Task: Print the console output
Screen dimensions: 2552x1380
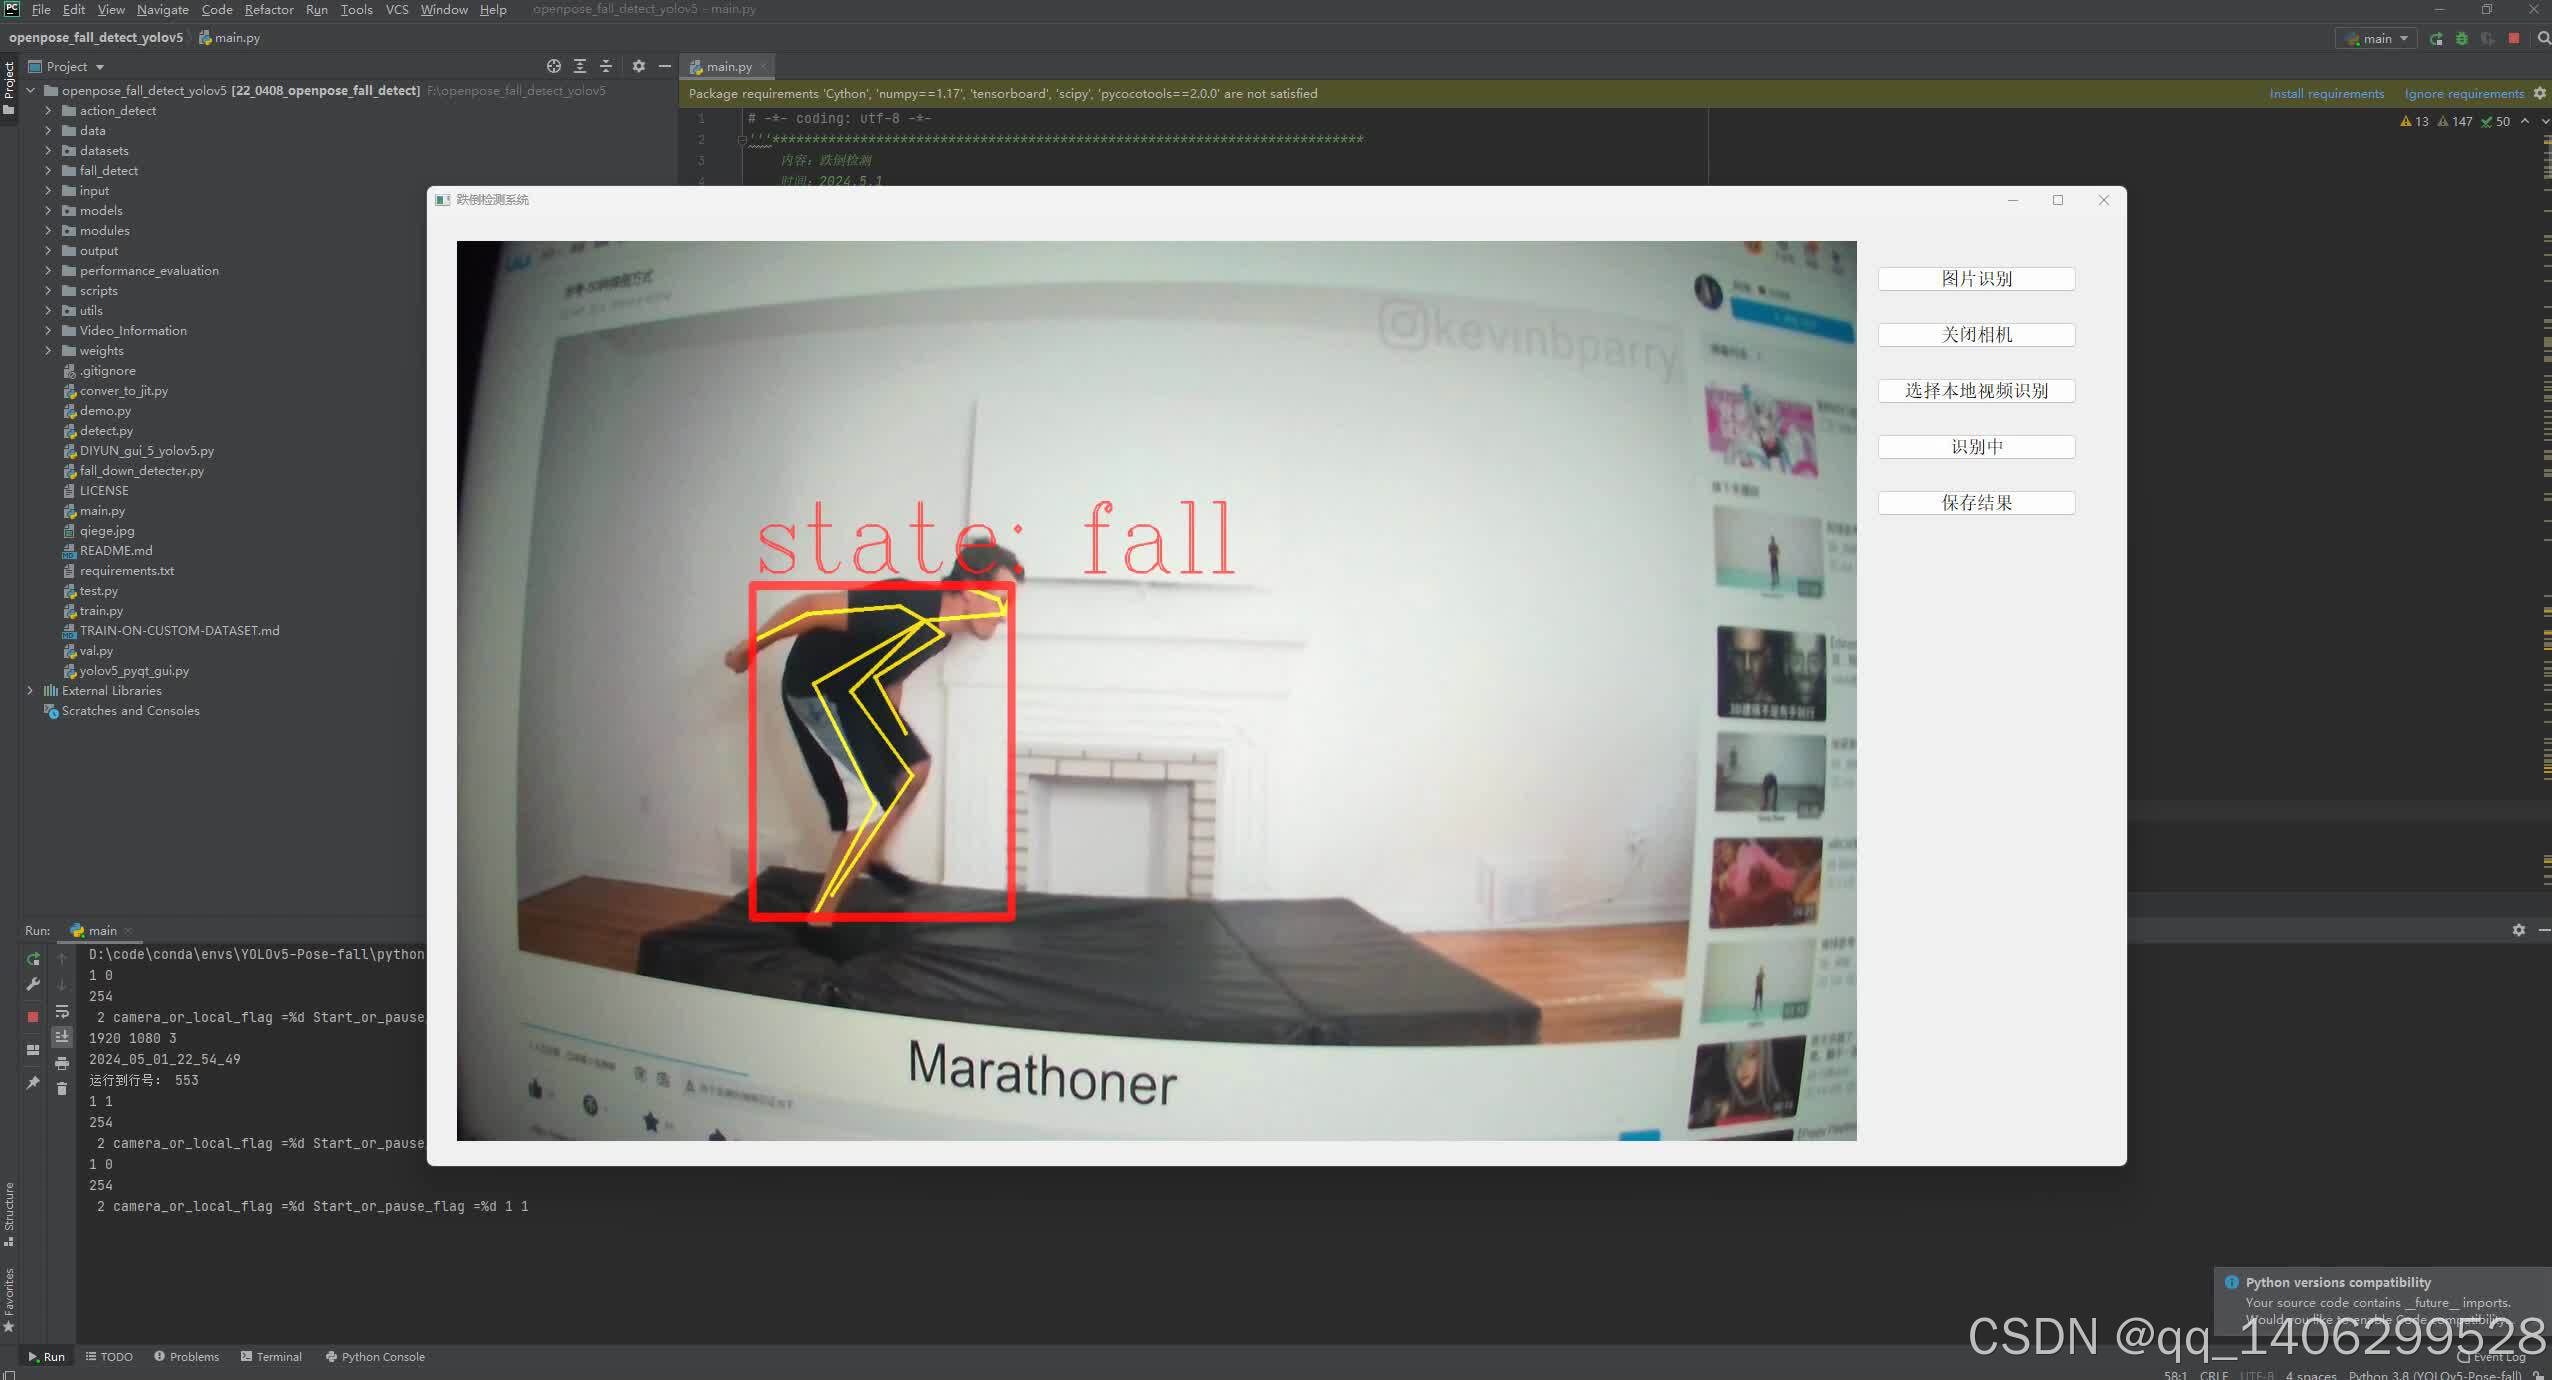Action: pyautogui.click(x=62, y=1063)
